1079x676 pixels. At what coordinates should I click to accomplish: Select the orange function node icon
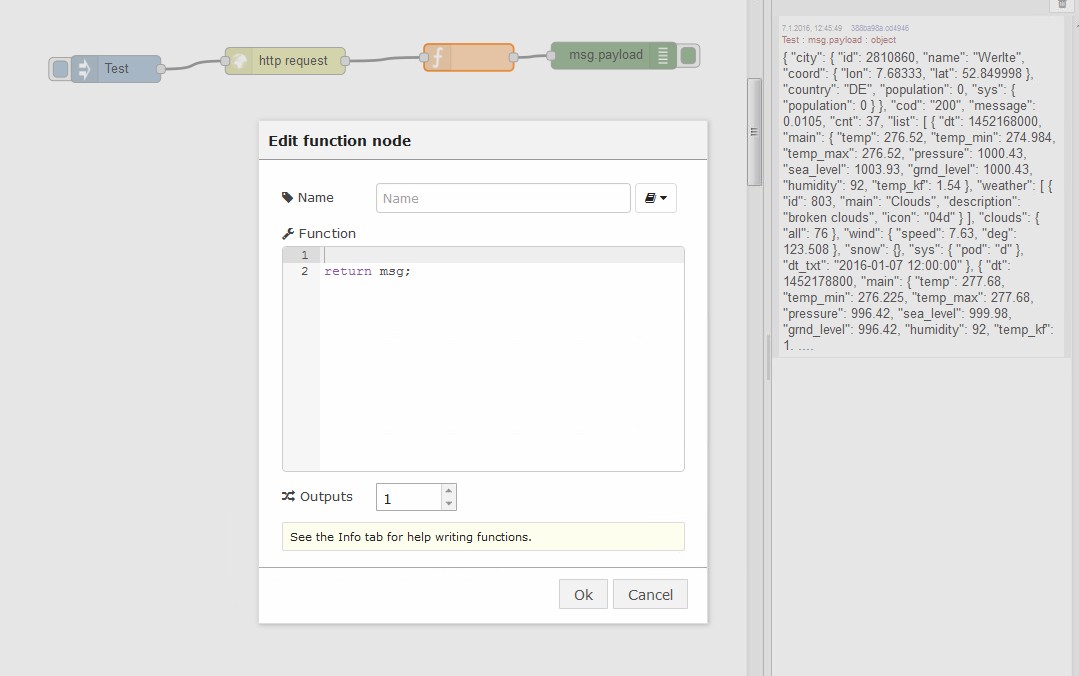(437, 58)
